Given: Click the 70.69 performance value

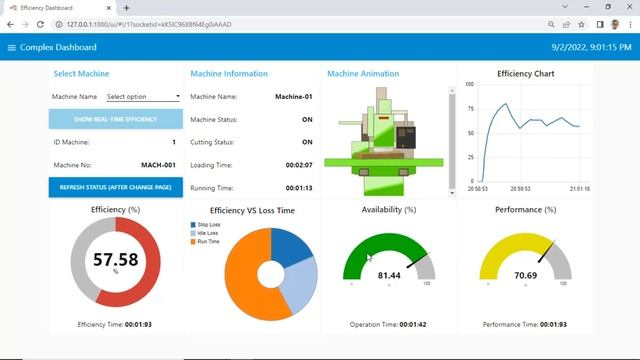Looking at the screenshot, I should [525, 276].
